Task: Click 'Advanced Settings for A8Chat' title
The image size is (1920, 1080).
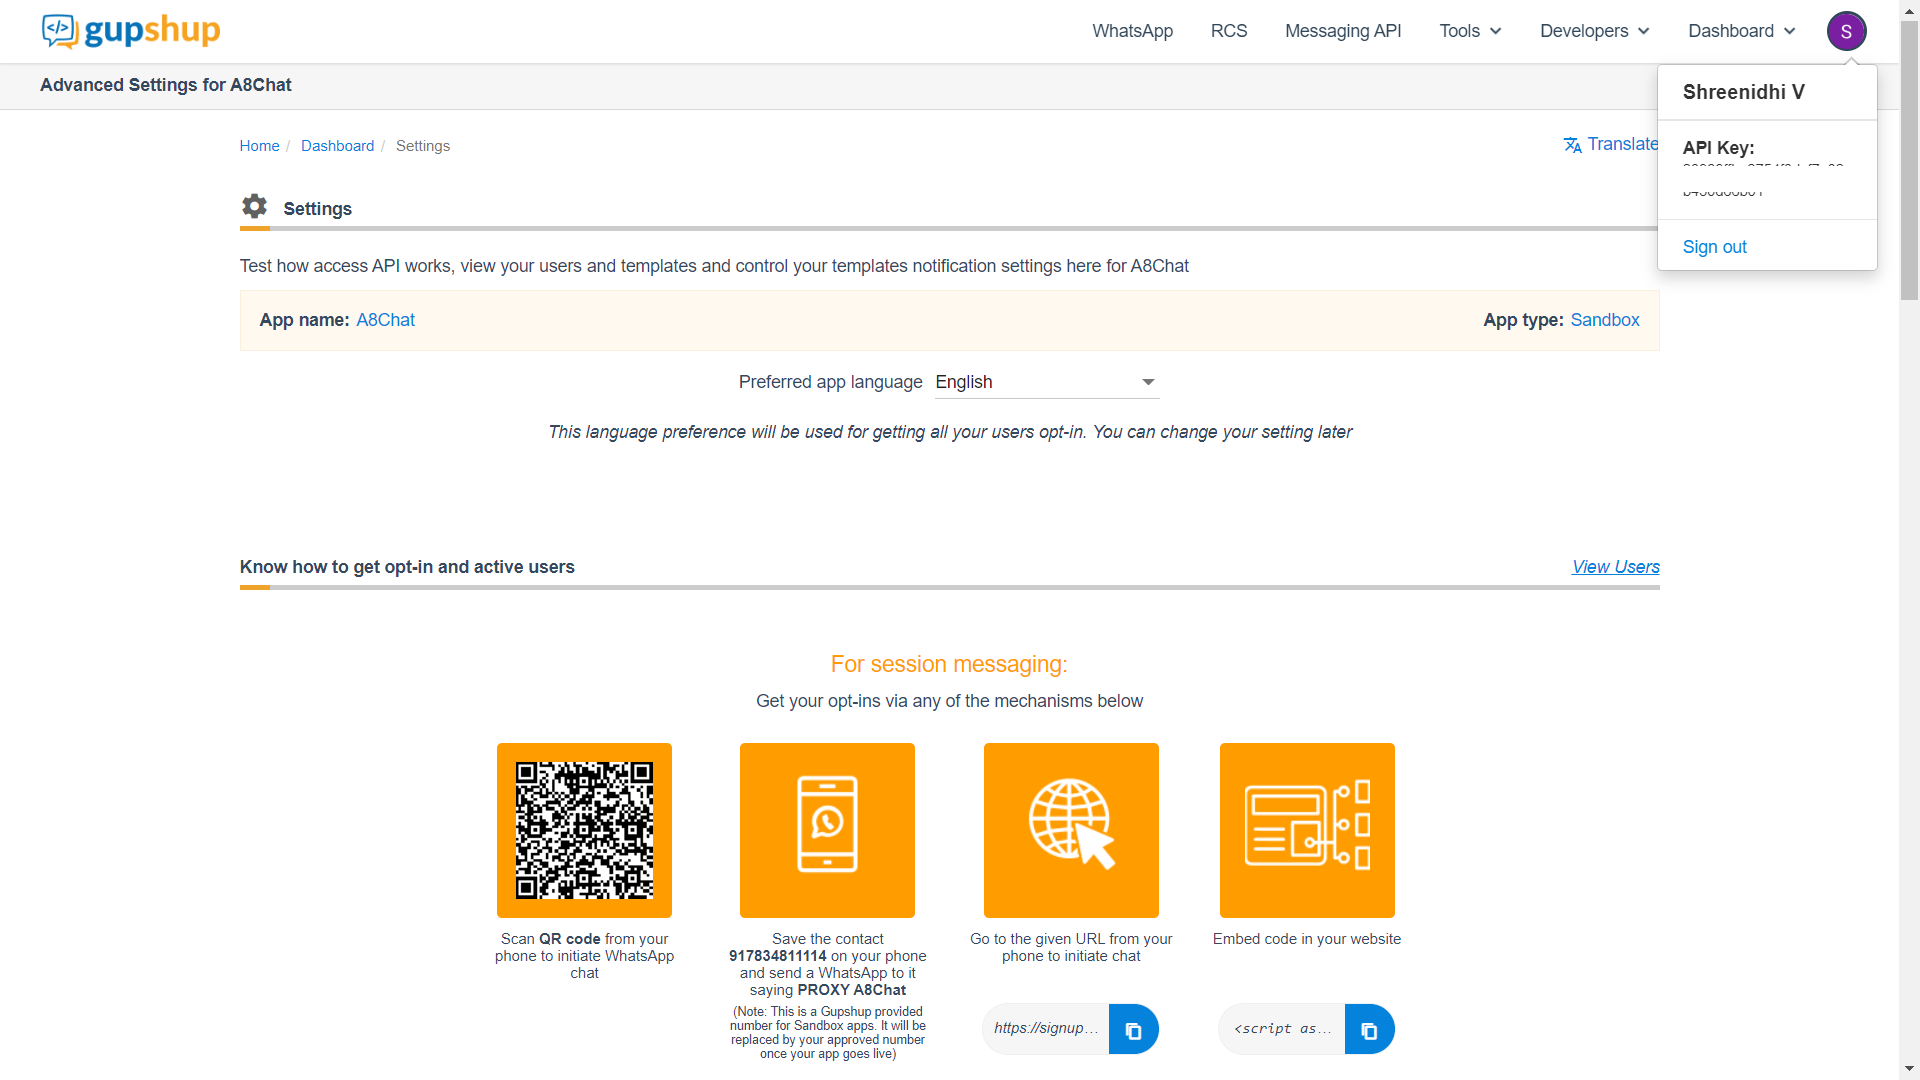Action: pyautogui.click(x=166, y=85)
